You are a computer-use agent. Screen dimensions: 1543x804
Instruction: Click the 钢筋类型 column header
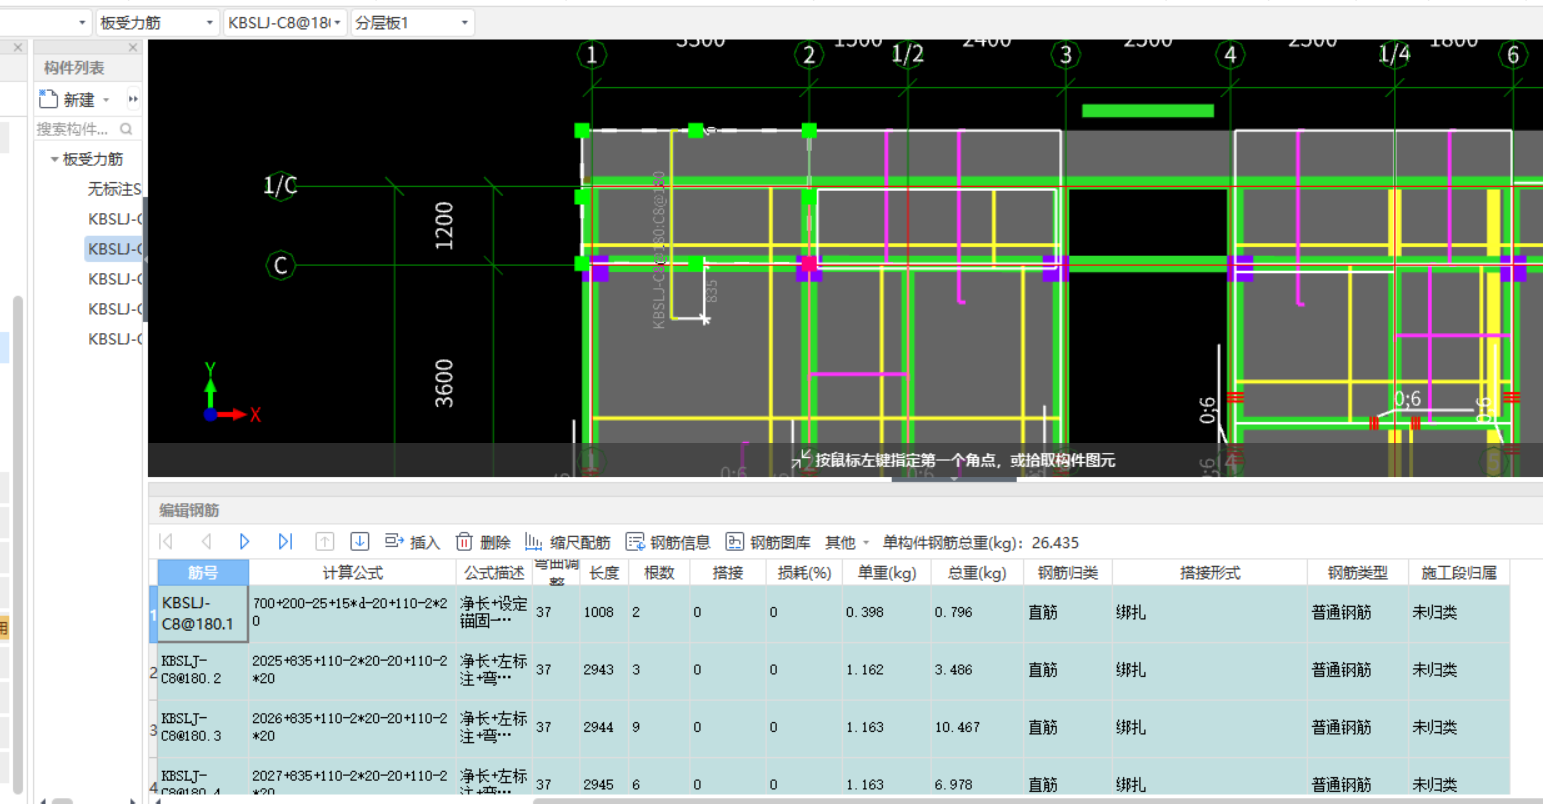[x=1357, y=572]
